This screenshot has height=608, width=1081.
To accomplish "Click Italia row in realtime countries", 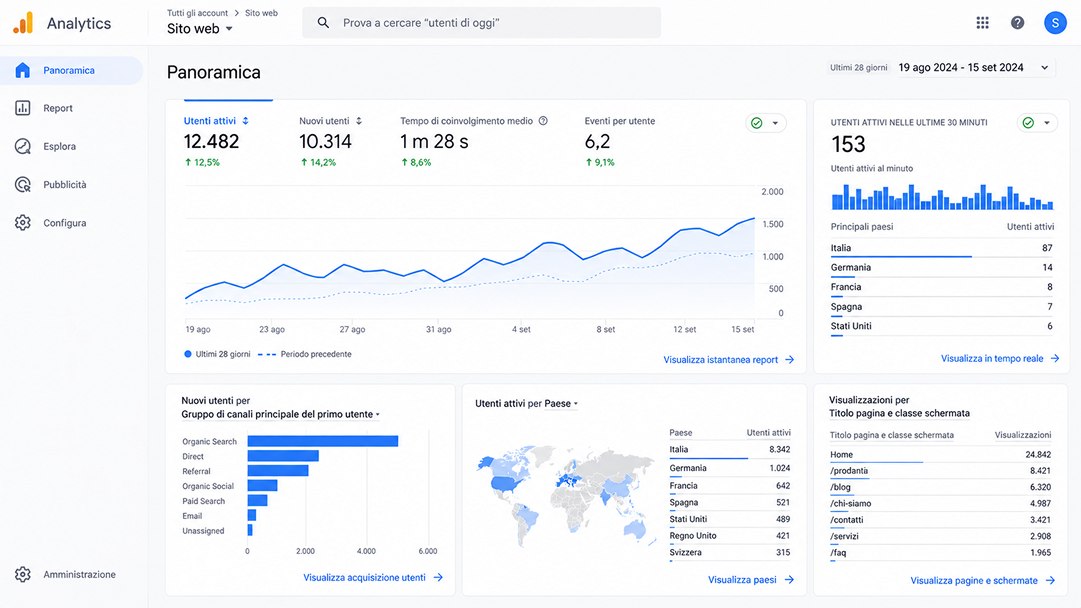I will [942, 248].
